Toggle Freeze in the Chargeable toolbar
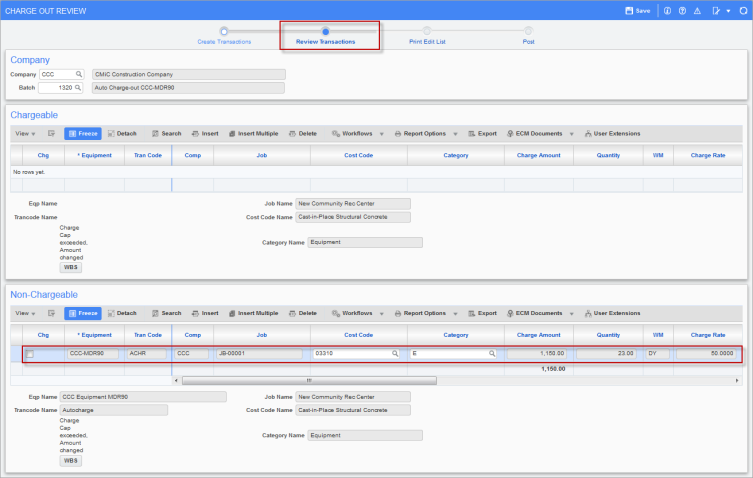753x478 pixels. pos(83,133)
